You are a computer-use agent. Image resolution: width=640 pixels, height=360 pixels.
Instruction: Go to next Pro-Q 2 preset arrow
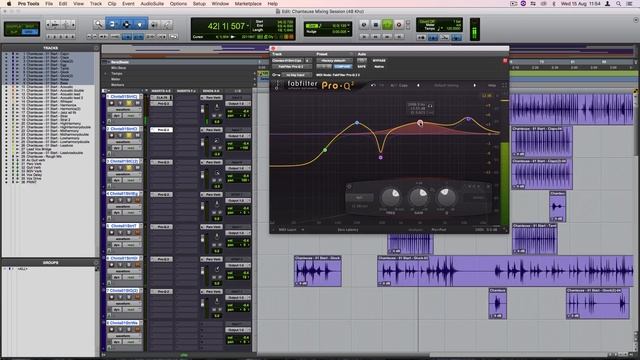pos(474,85)
